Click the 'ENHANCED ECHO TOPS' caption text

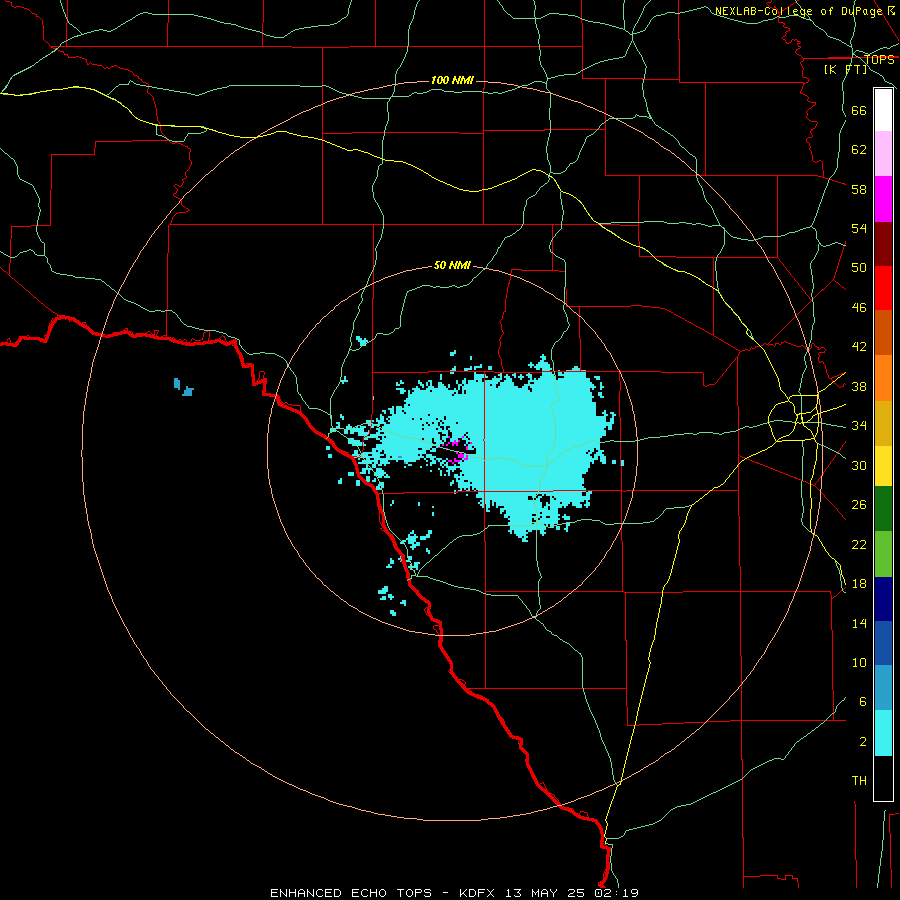tap(351, 893)
